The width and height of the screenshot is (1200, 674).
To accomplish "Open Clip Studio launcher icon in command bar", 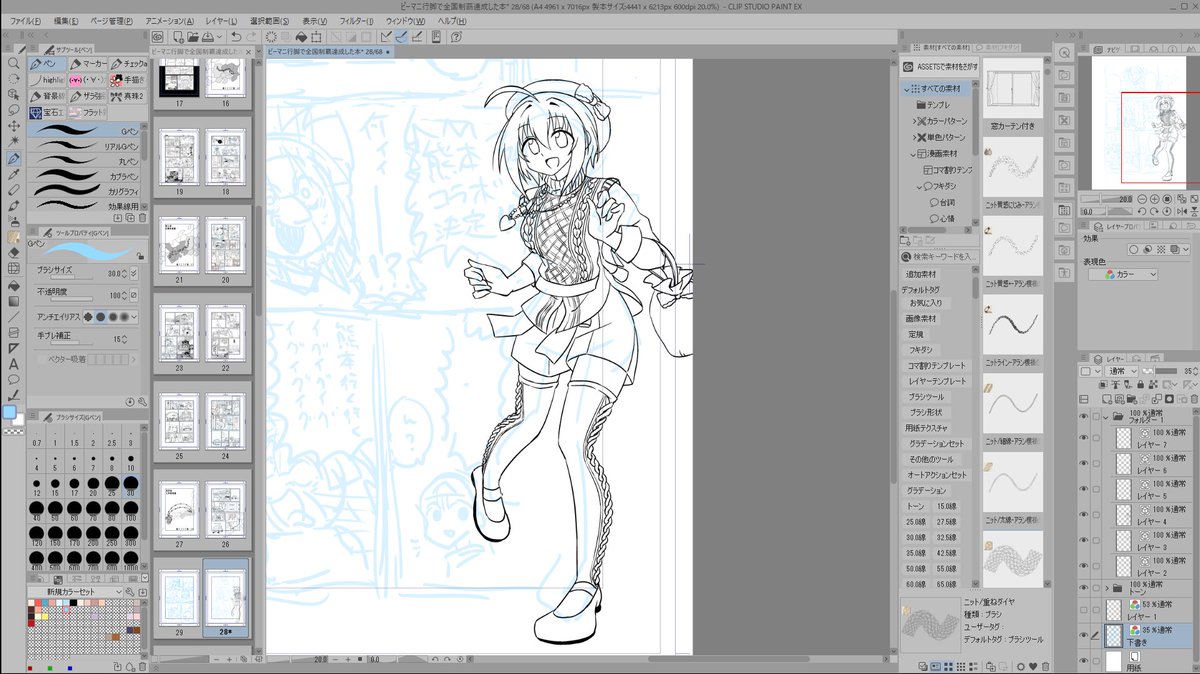I will point(158,37).
